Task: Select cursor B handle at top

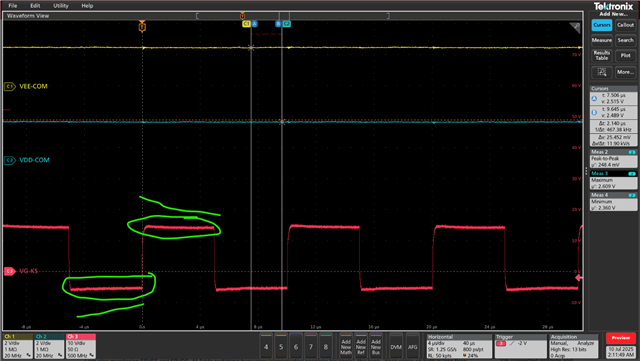Action: [278, 24]
